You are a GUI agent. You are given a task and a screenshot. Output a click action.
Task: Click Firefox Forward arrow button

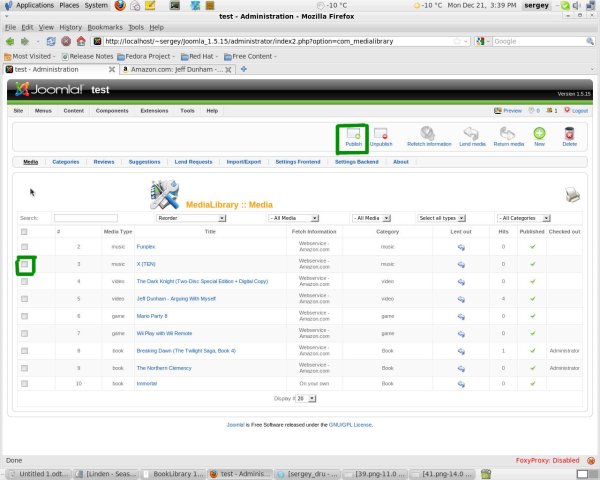coord(25,41)
